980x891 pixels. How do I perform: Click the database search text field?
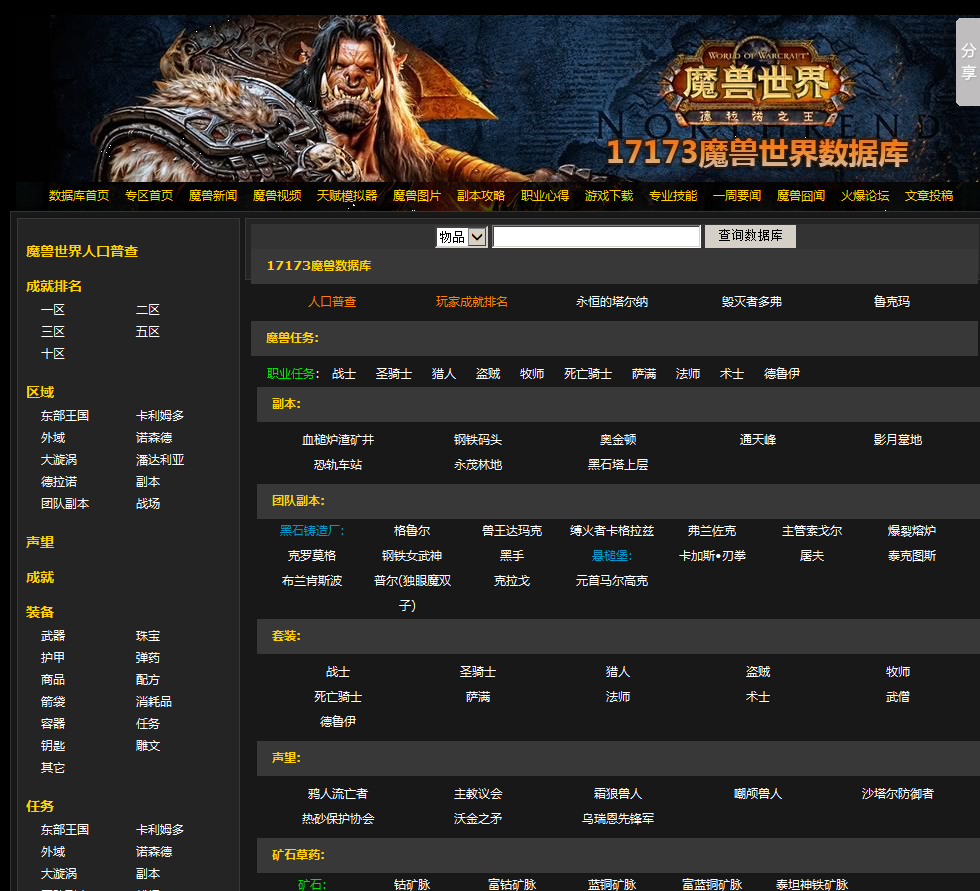(596, 237)
